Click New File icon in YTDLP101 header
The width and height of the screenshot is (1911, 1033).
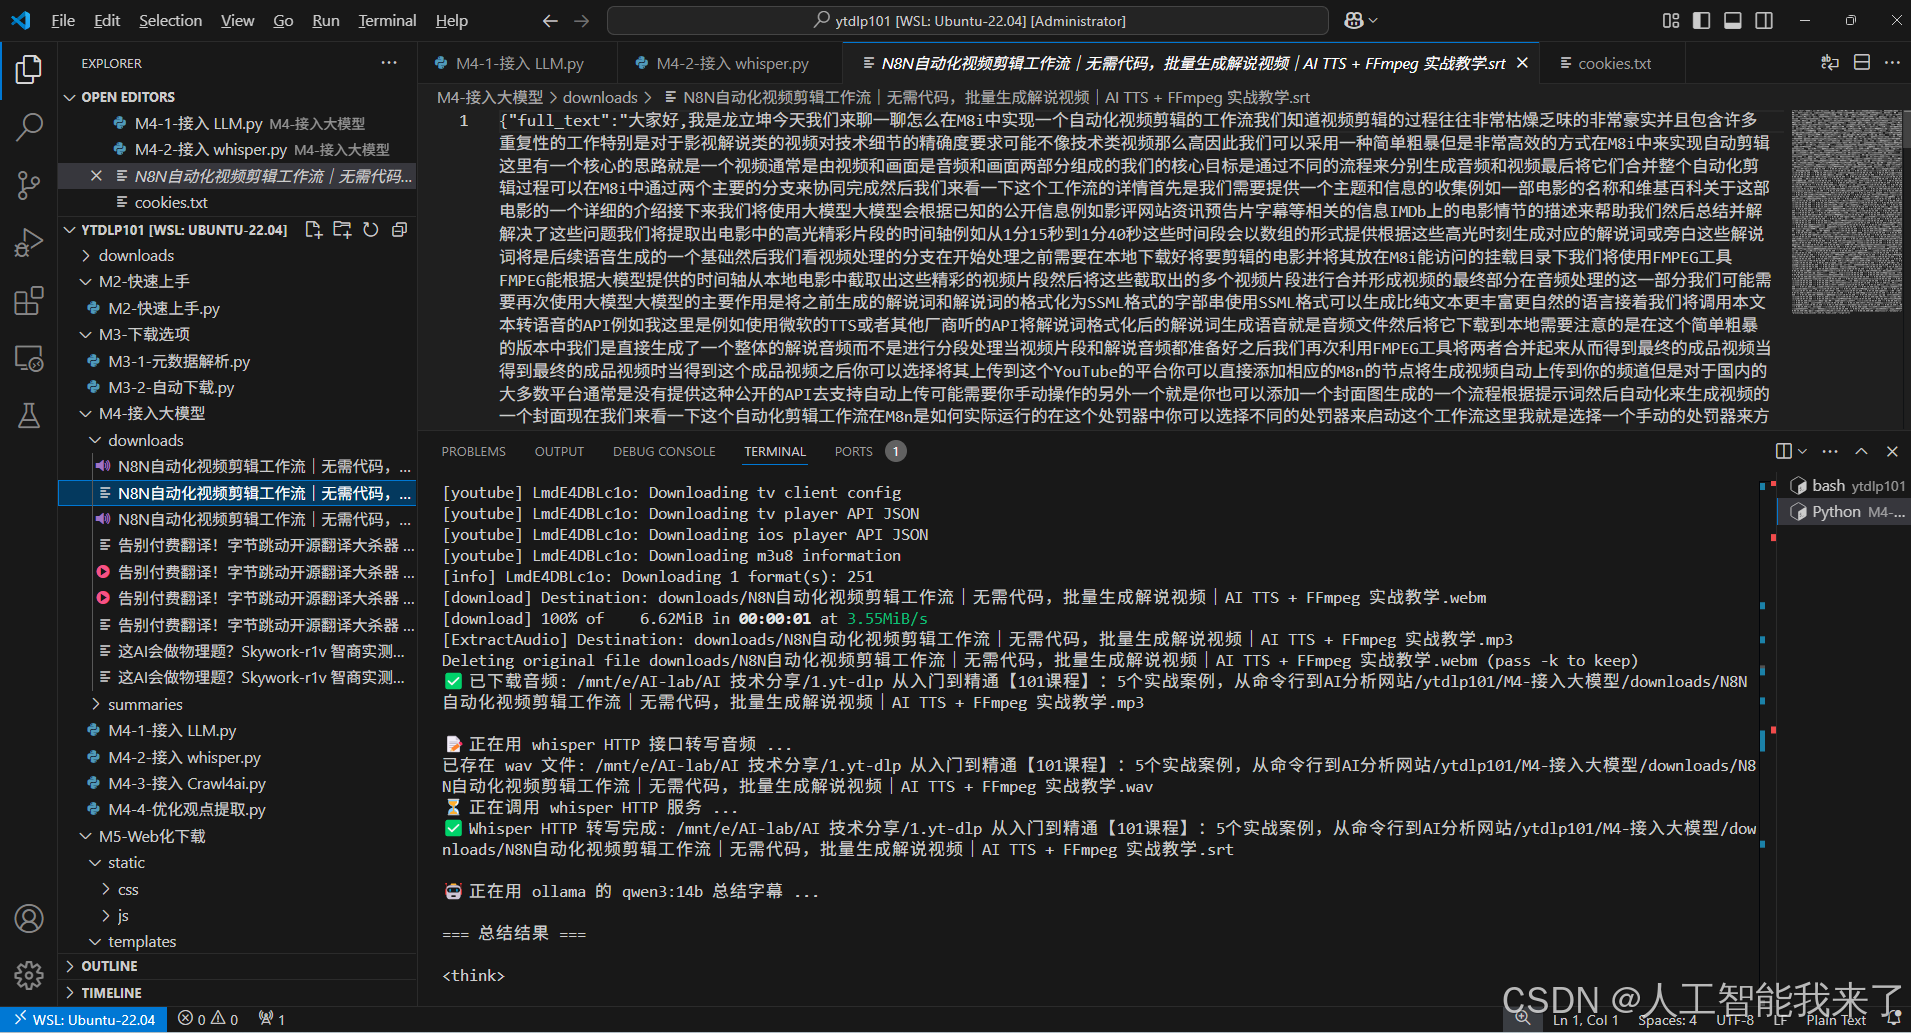(313, 230)
